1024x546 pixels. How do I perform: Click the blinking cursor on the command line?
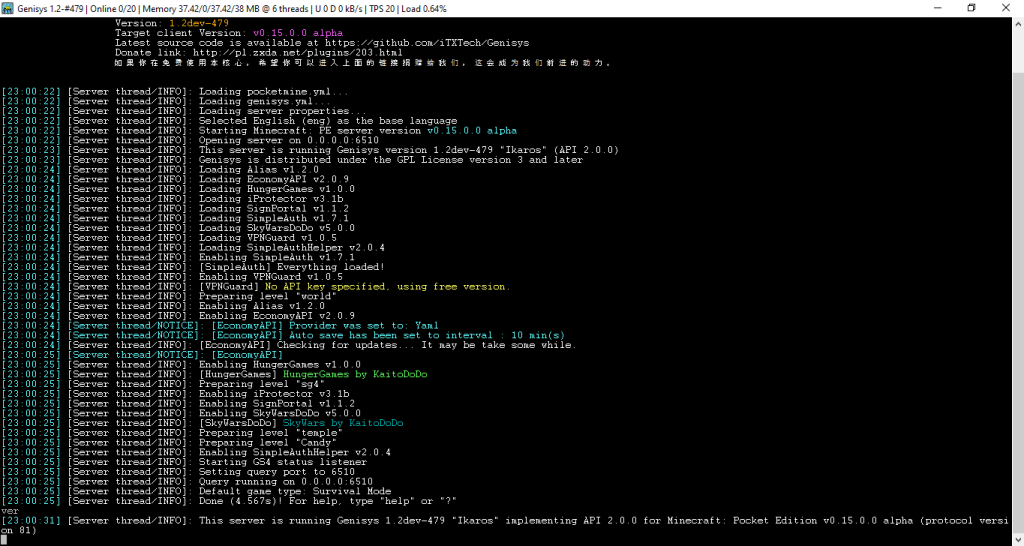[5, 540]
